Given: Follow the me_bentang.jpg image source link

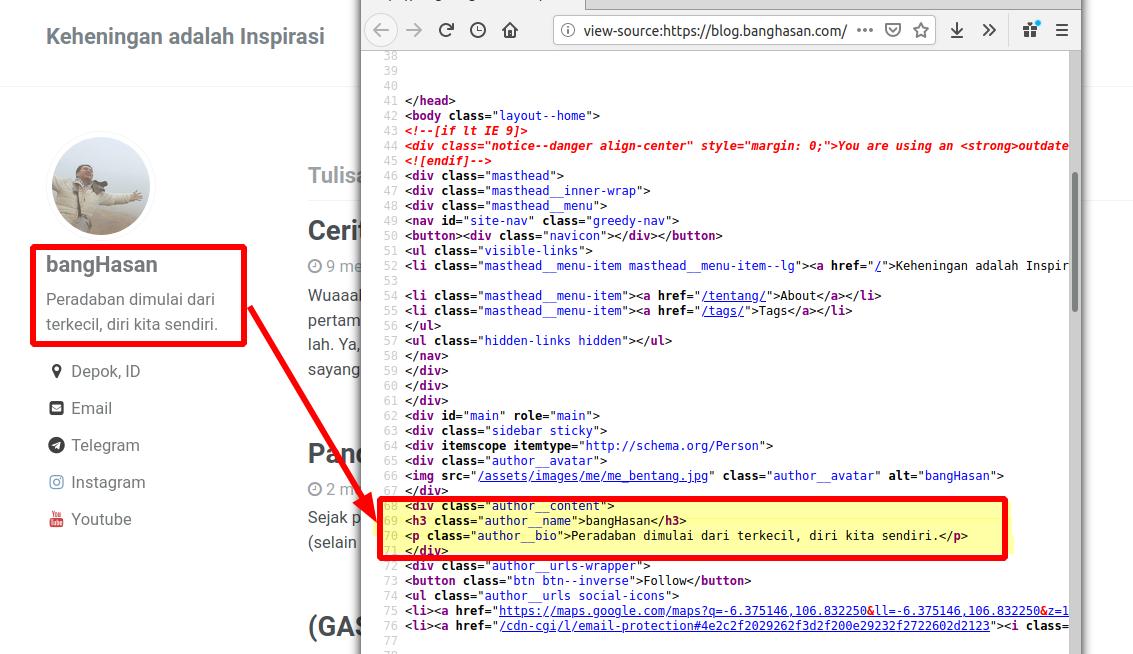Looking at the screenshot, I should (x=596, y=476).
